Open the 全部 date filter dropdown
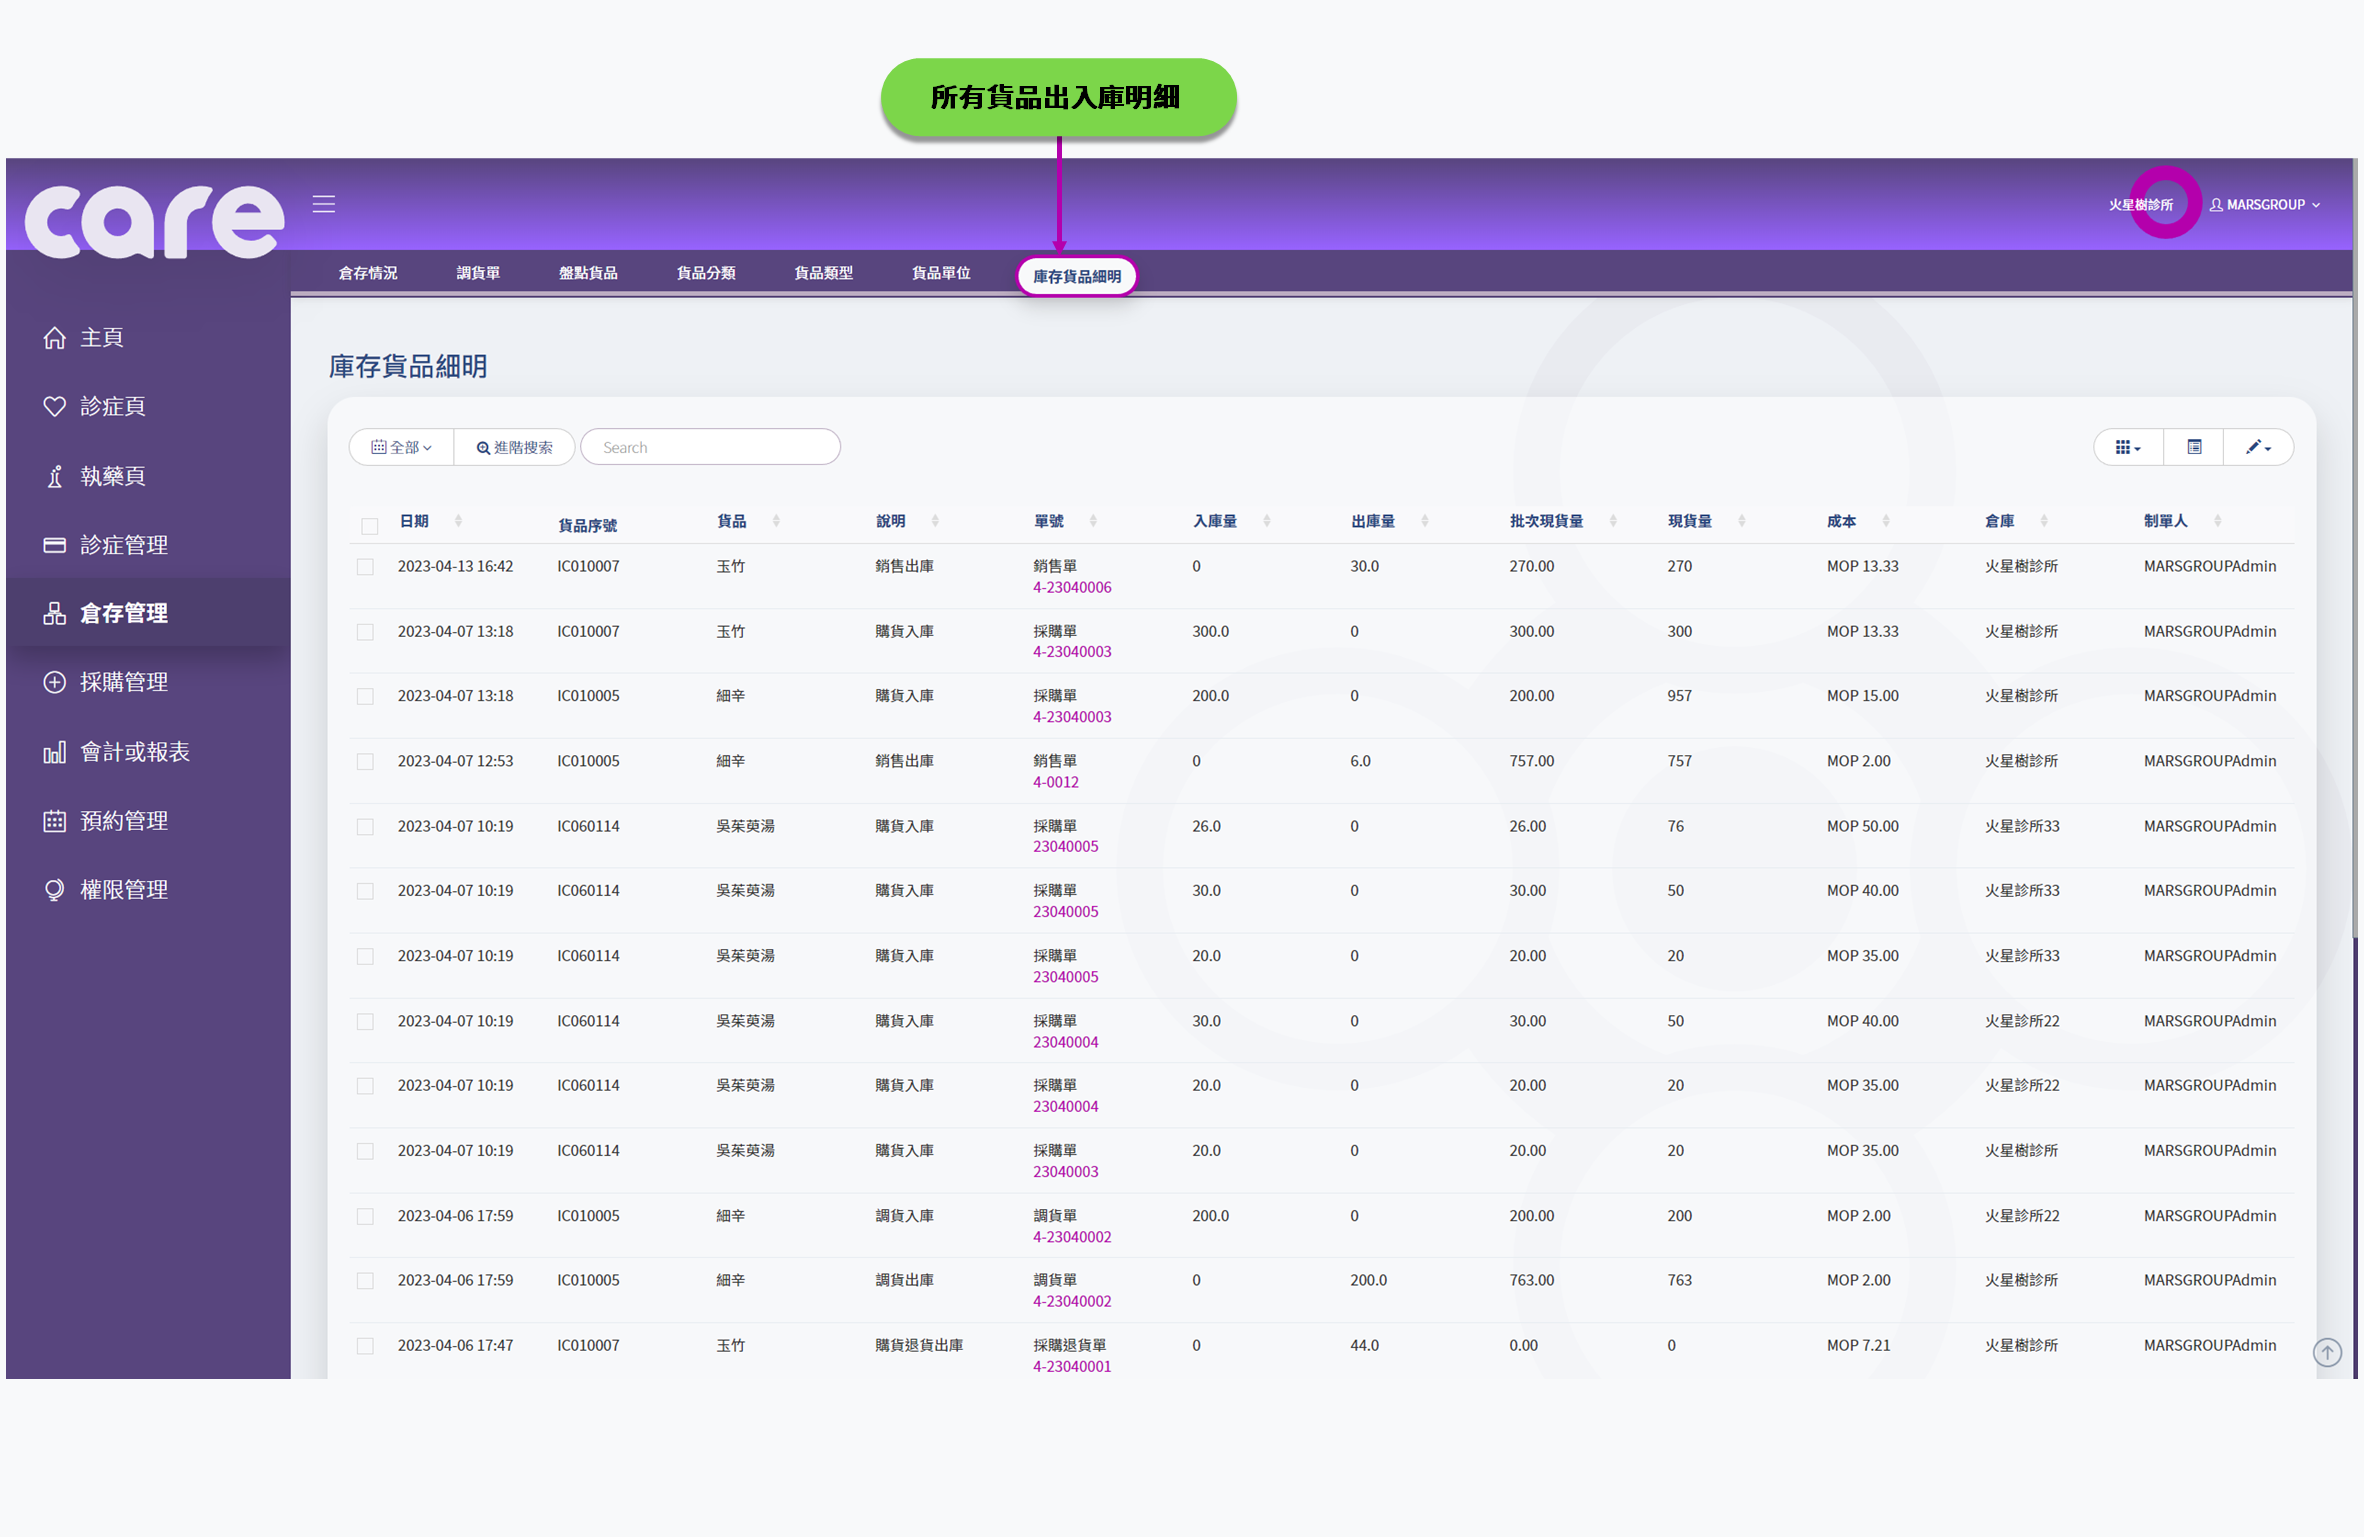 [400, 447]
